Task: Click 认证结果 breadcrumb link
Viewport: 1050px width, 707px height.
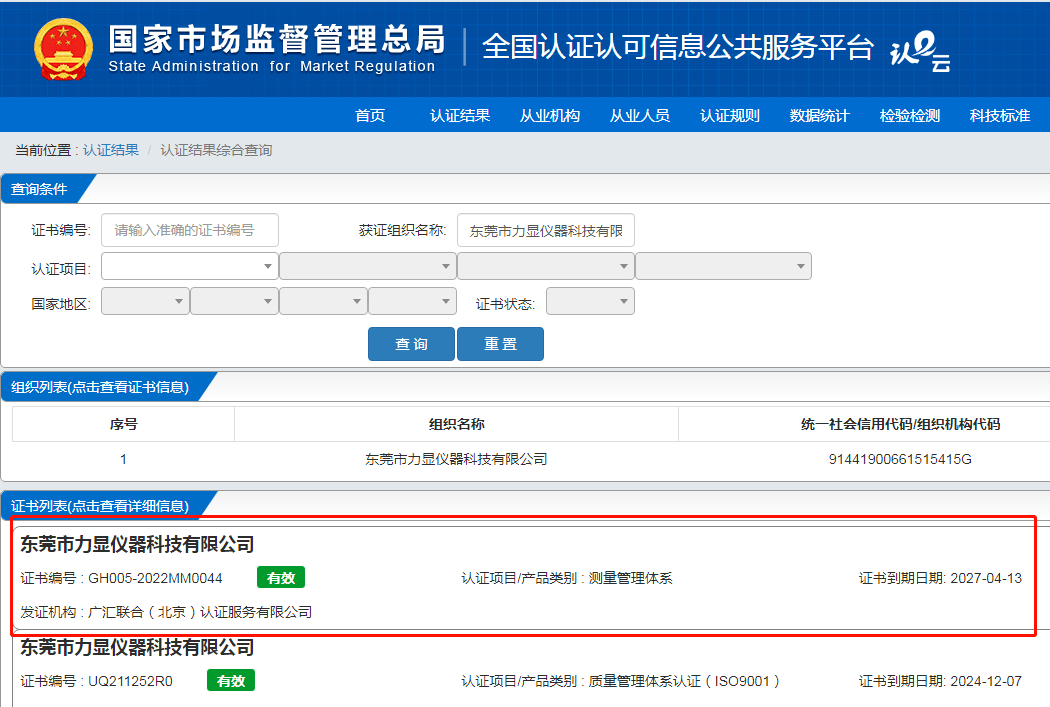Action: click(x=110, y=150)
